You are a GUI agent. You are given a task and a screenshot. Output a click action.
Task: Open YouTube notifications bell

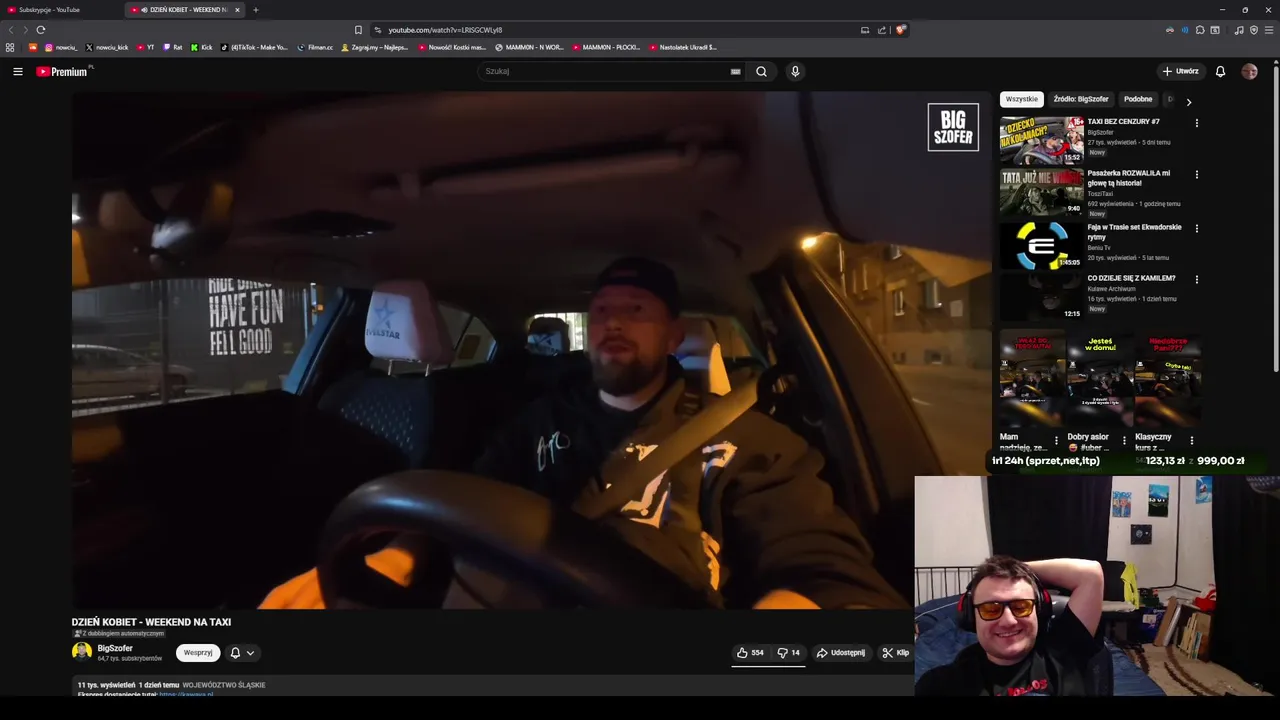1220,71
